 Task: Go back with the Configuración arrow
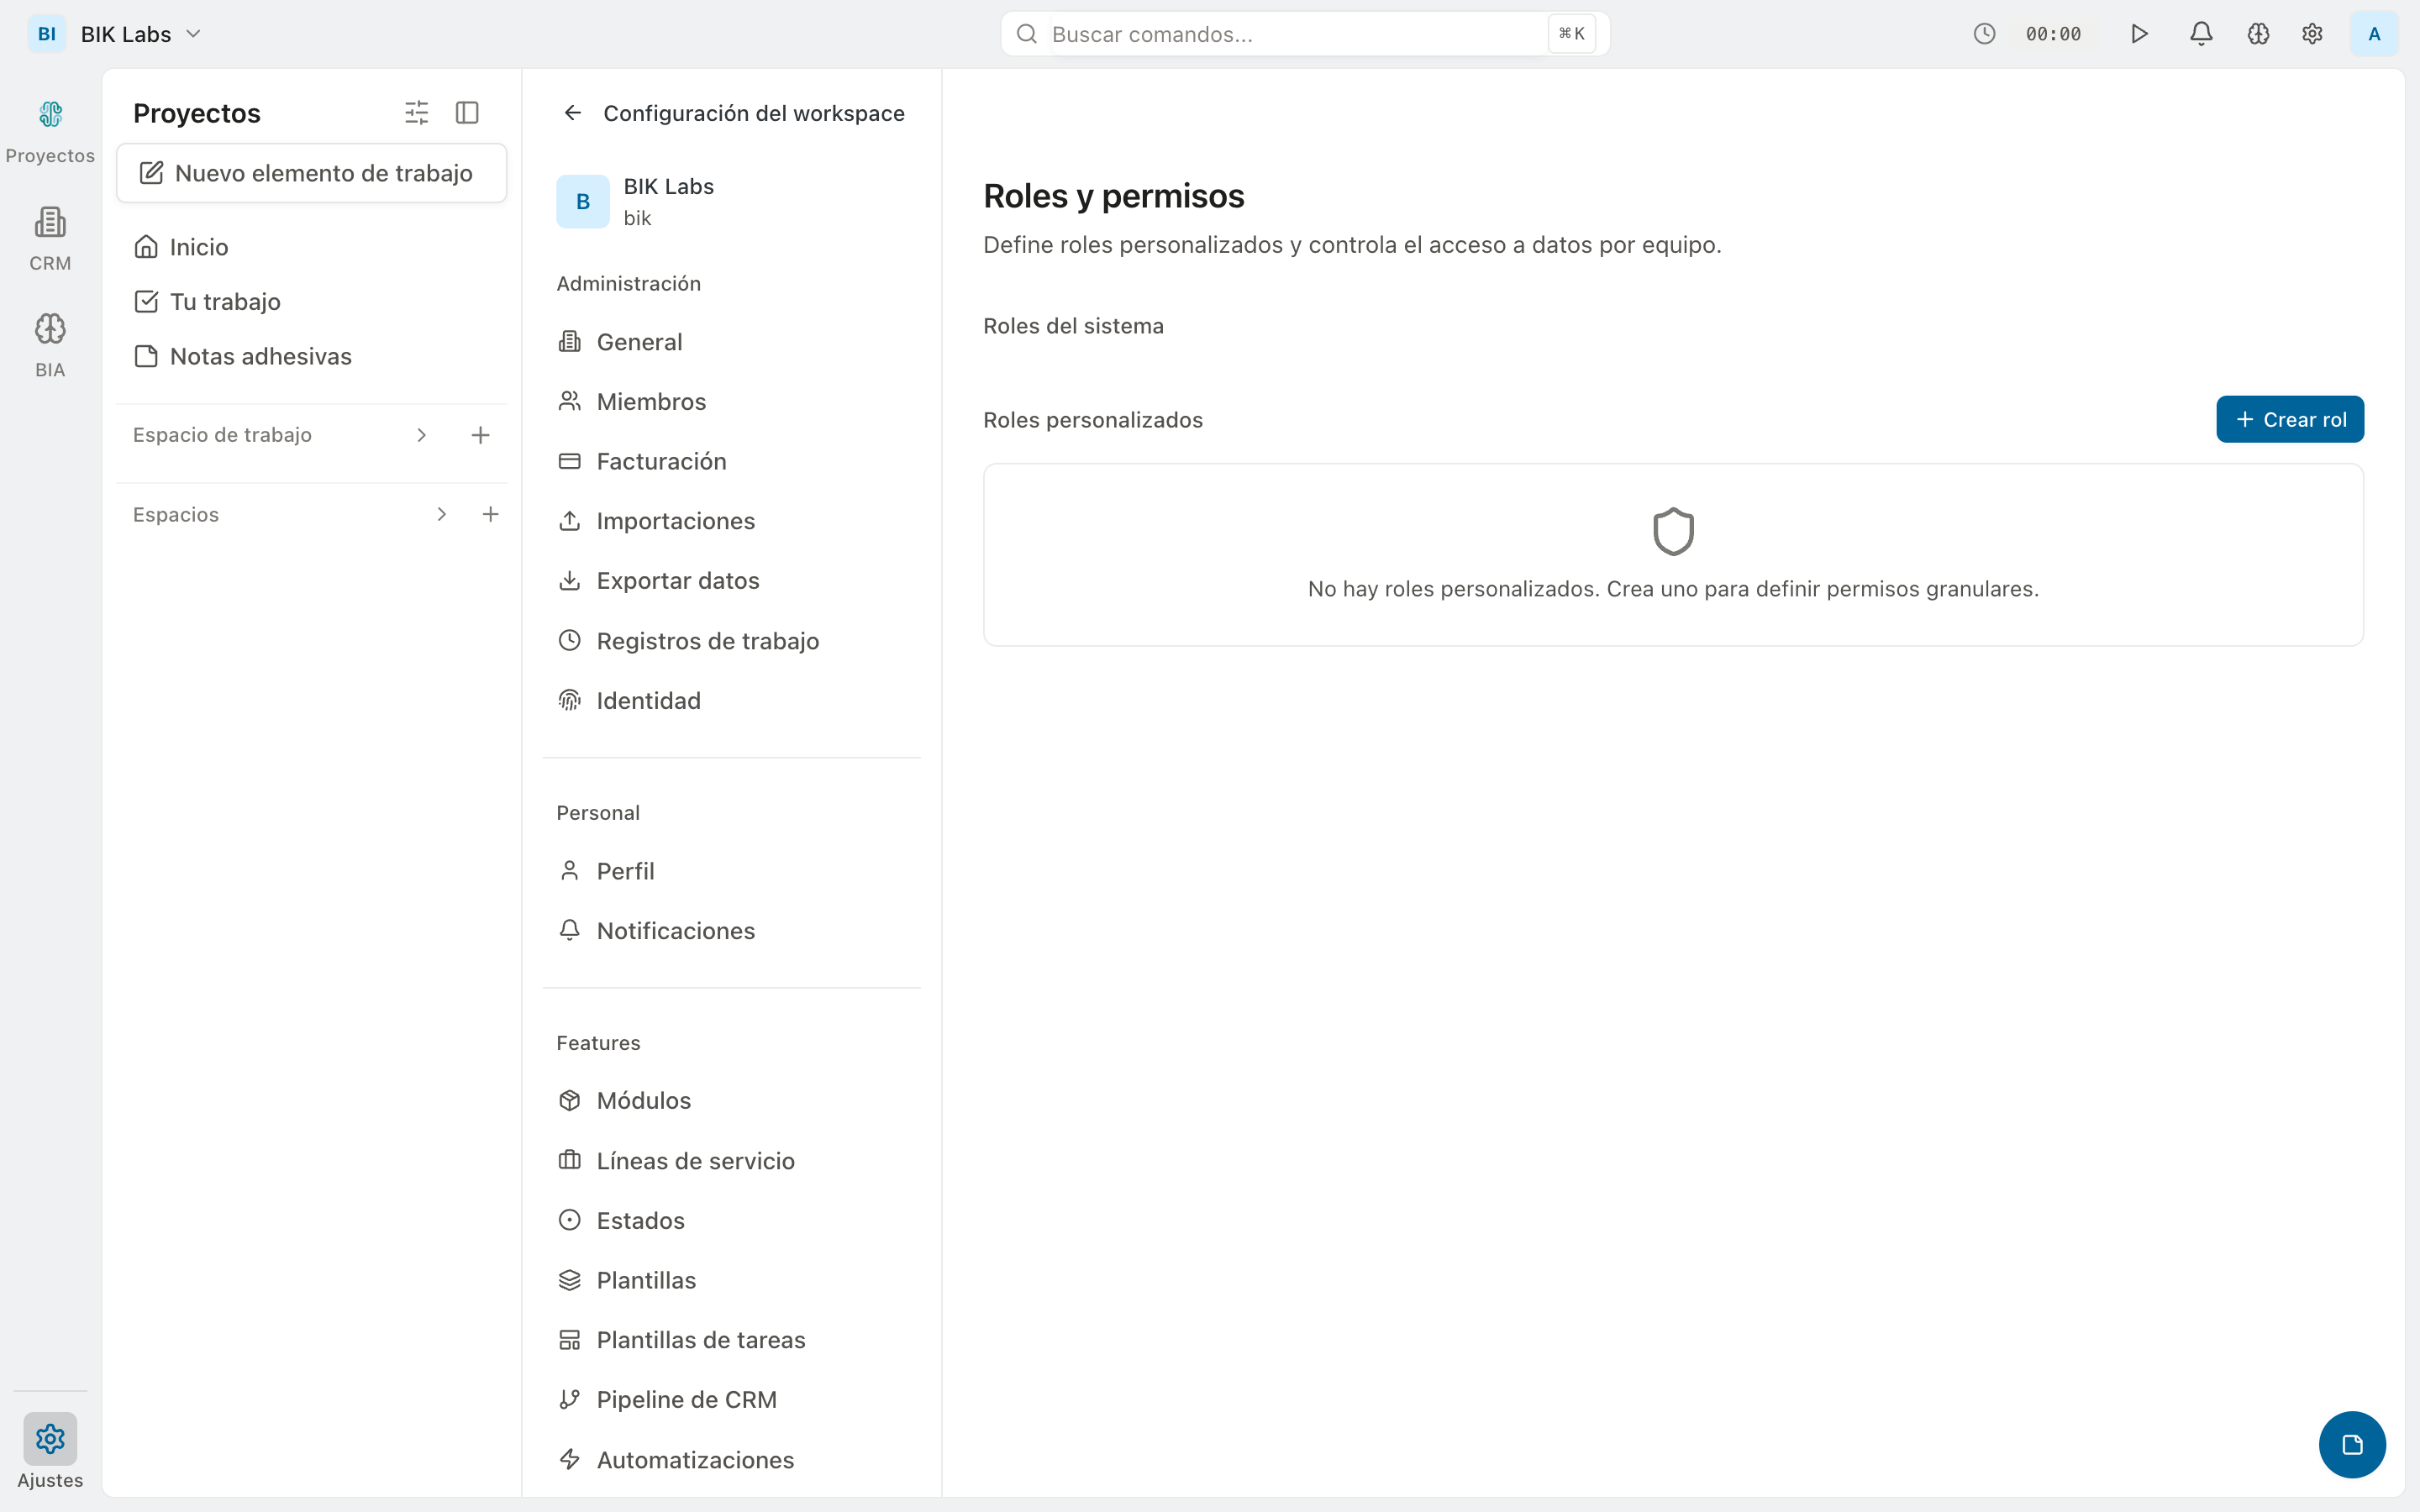pyautogui.click(x=572, y=113)
